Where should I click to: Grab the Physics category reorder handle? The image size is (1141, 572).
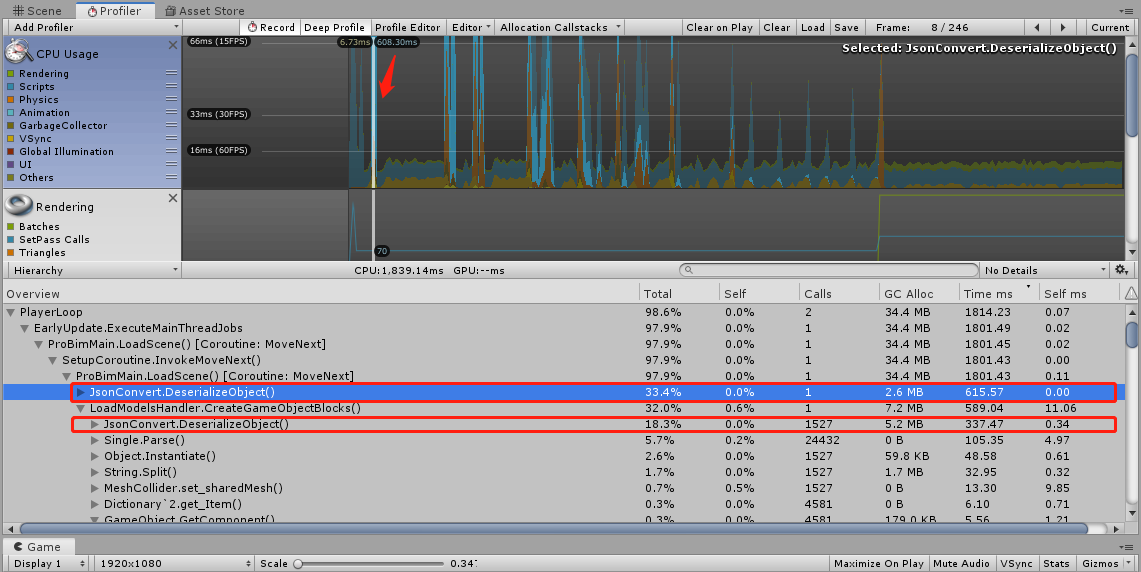pyautogui.click(x=171, y=99)
